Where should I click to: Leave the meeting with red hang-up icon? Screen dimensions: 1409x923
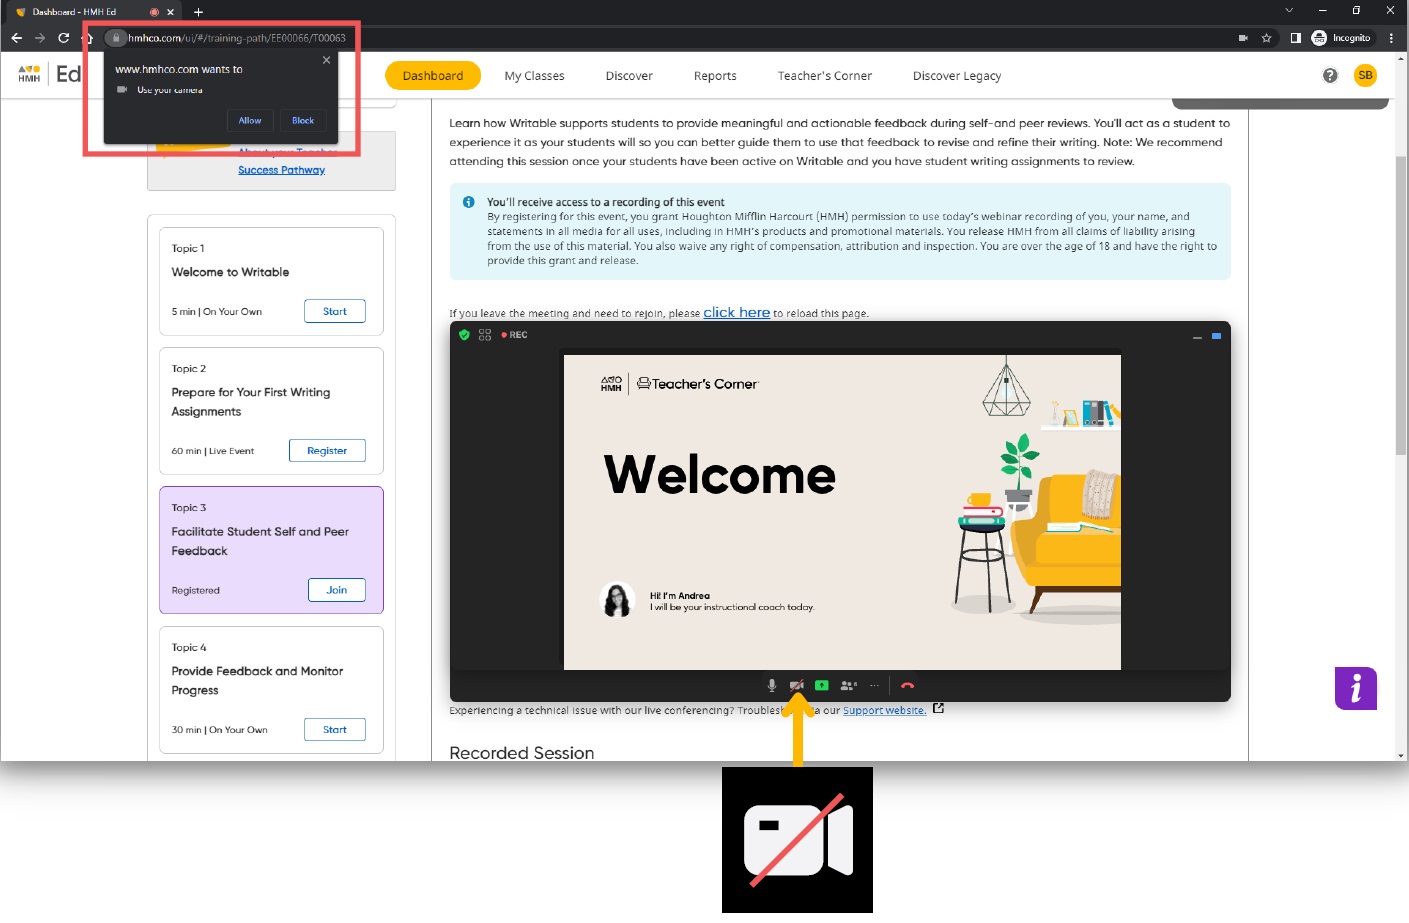coord(907,686)
